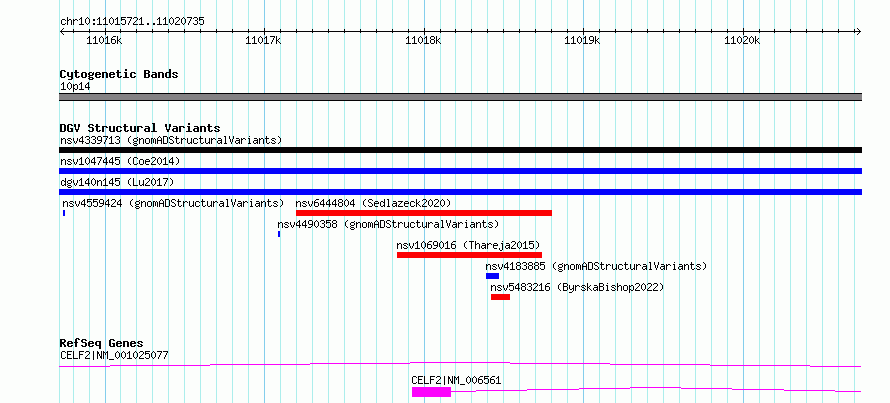Select the nsv1047445 (Coe2014) blue bar
Image resolution: width=890 pixels, height=403 pixels.
pyautogui.click(x=460, y=171)
